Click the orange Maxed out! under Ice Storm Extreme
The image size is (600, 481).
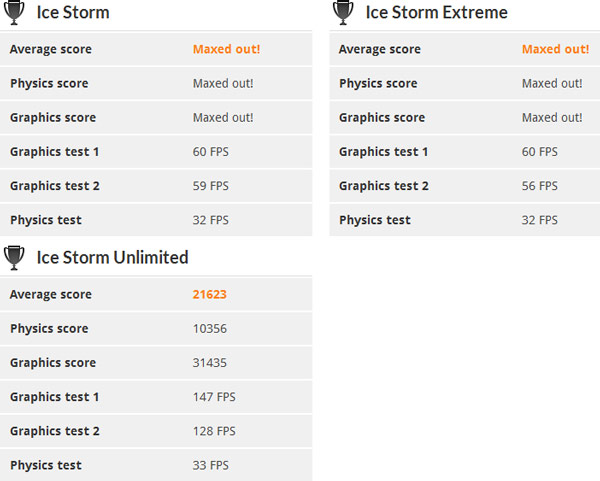(555, 49)
